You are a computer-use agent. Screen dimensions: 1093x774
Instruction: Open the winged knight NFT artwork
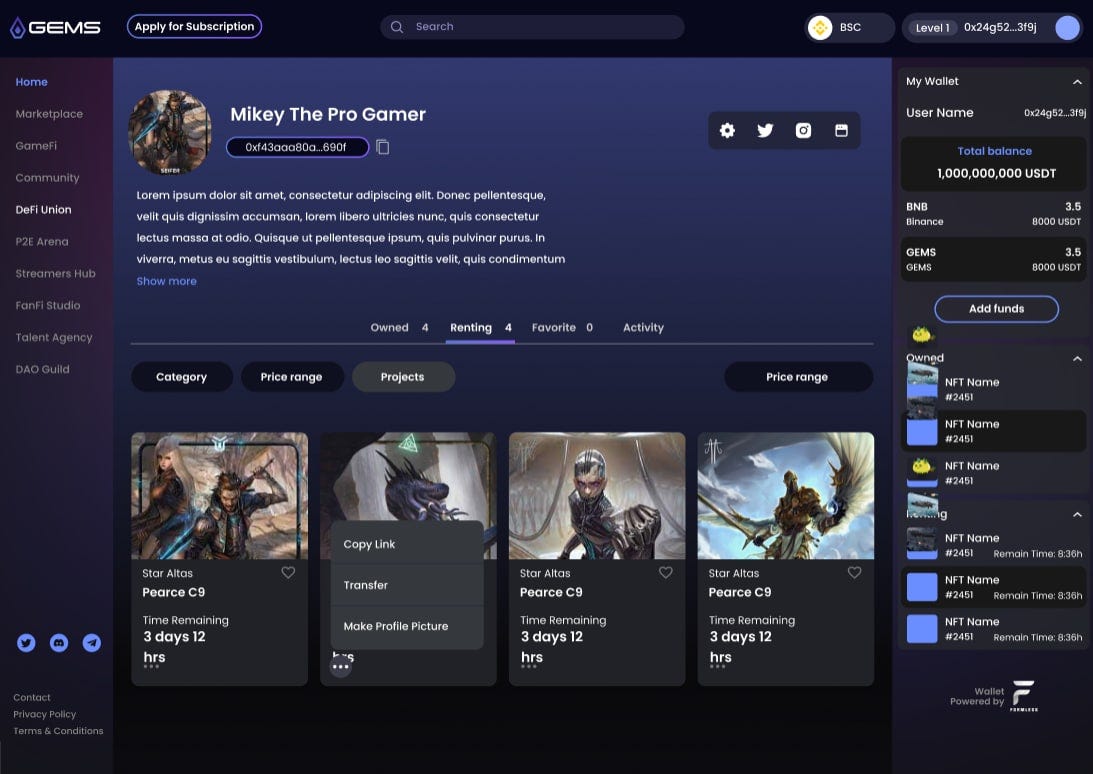(786, 496)
